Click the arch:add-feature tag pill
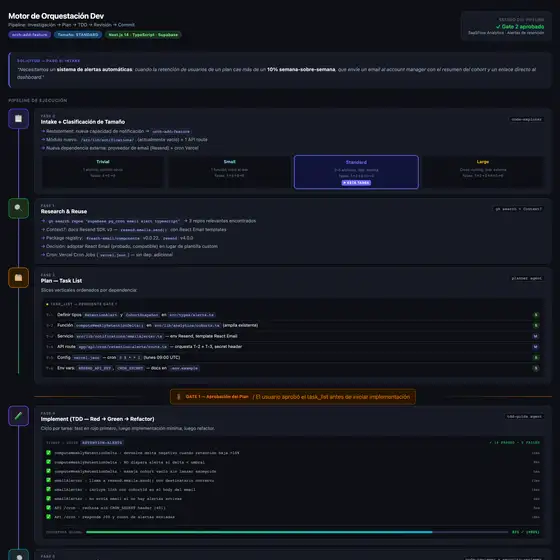Image resolution: width=560 pixels, height=560 pixels. (30, 35)
